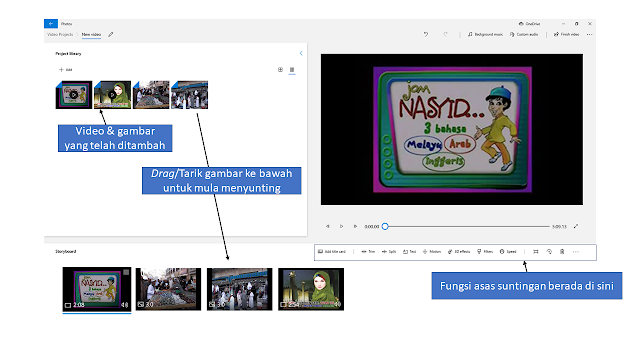Select the Trim tool
This screenshot has height=360, width=640.
[x=368, y=252]
